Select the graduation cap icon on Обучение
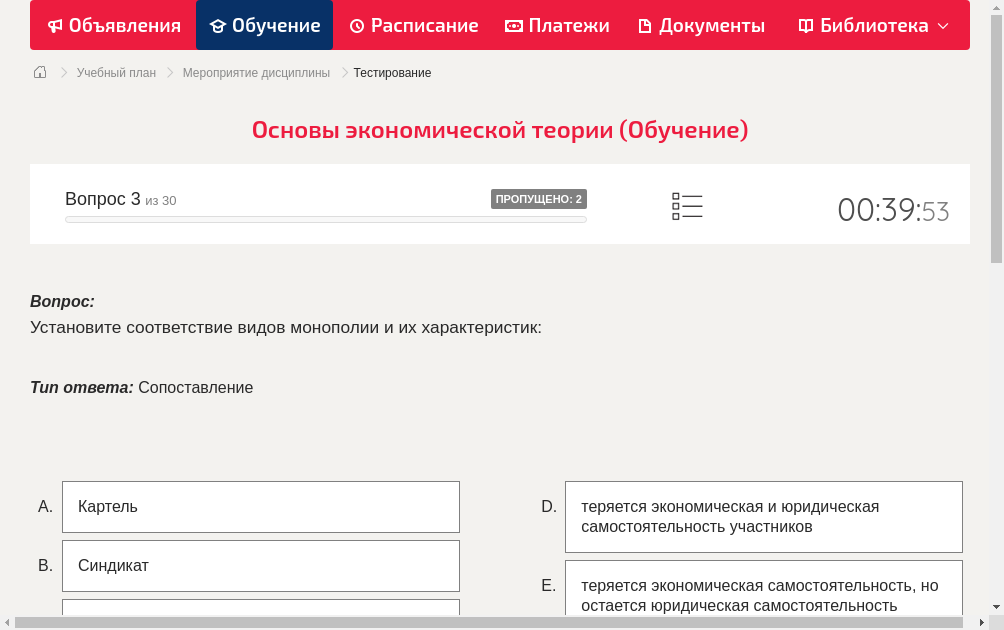Image resolution: width=1004 pixels, height=630 pixels. tap(216, 25)
